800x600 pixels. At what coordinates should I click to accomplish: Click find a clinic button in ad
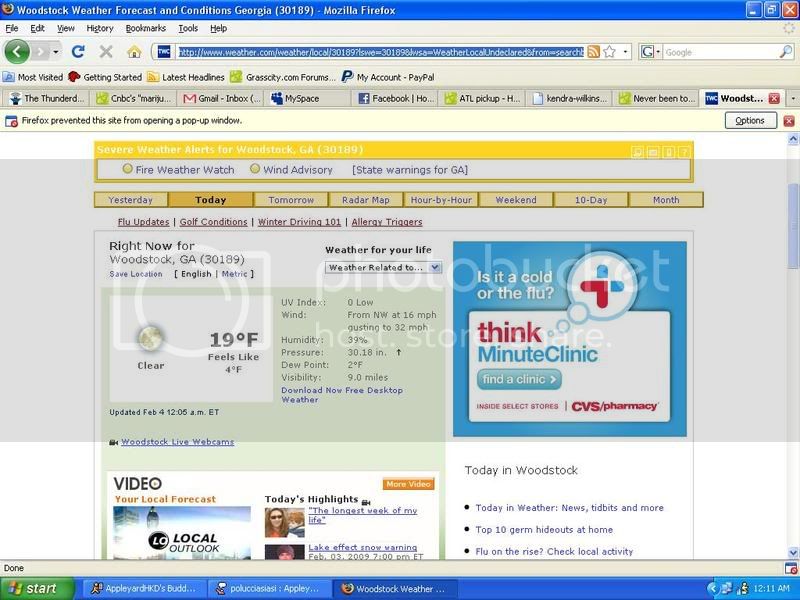519,379
